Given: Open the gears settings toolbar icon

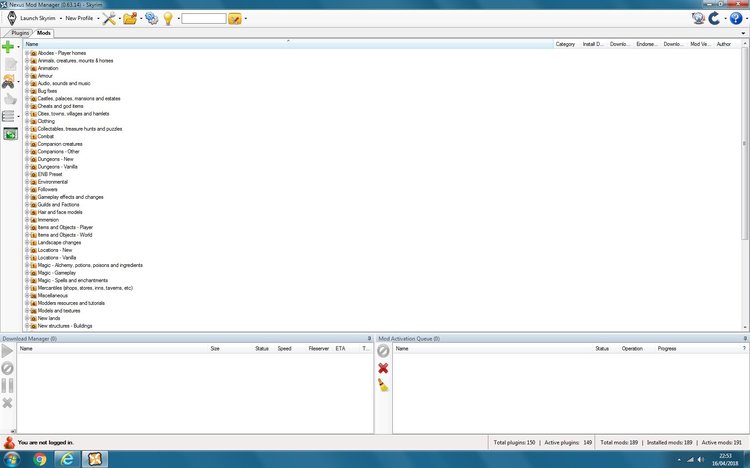Looking at the screenshot, I should click(x=152, y=18).
